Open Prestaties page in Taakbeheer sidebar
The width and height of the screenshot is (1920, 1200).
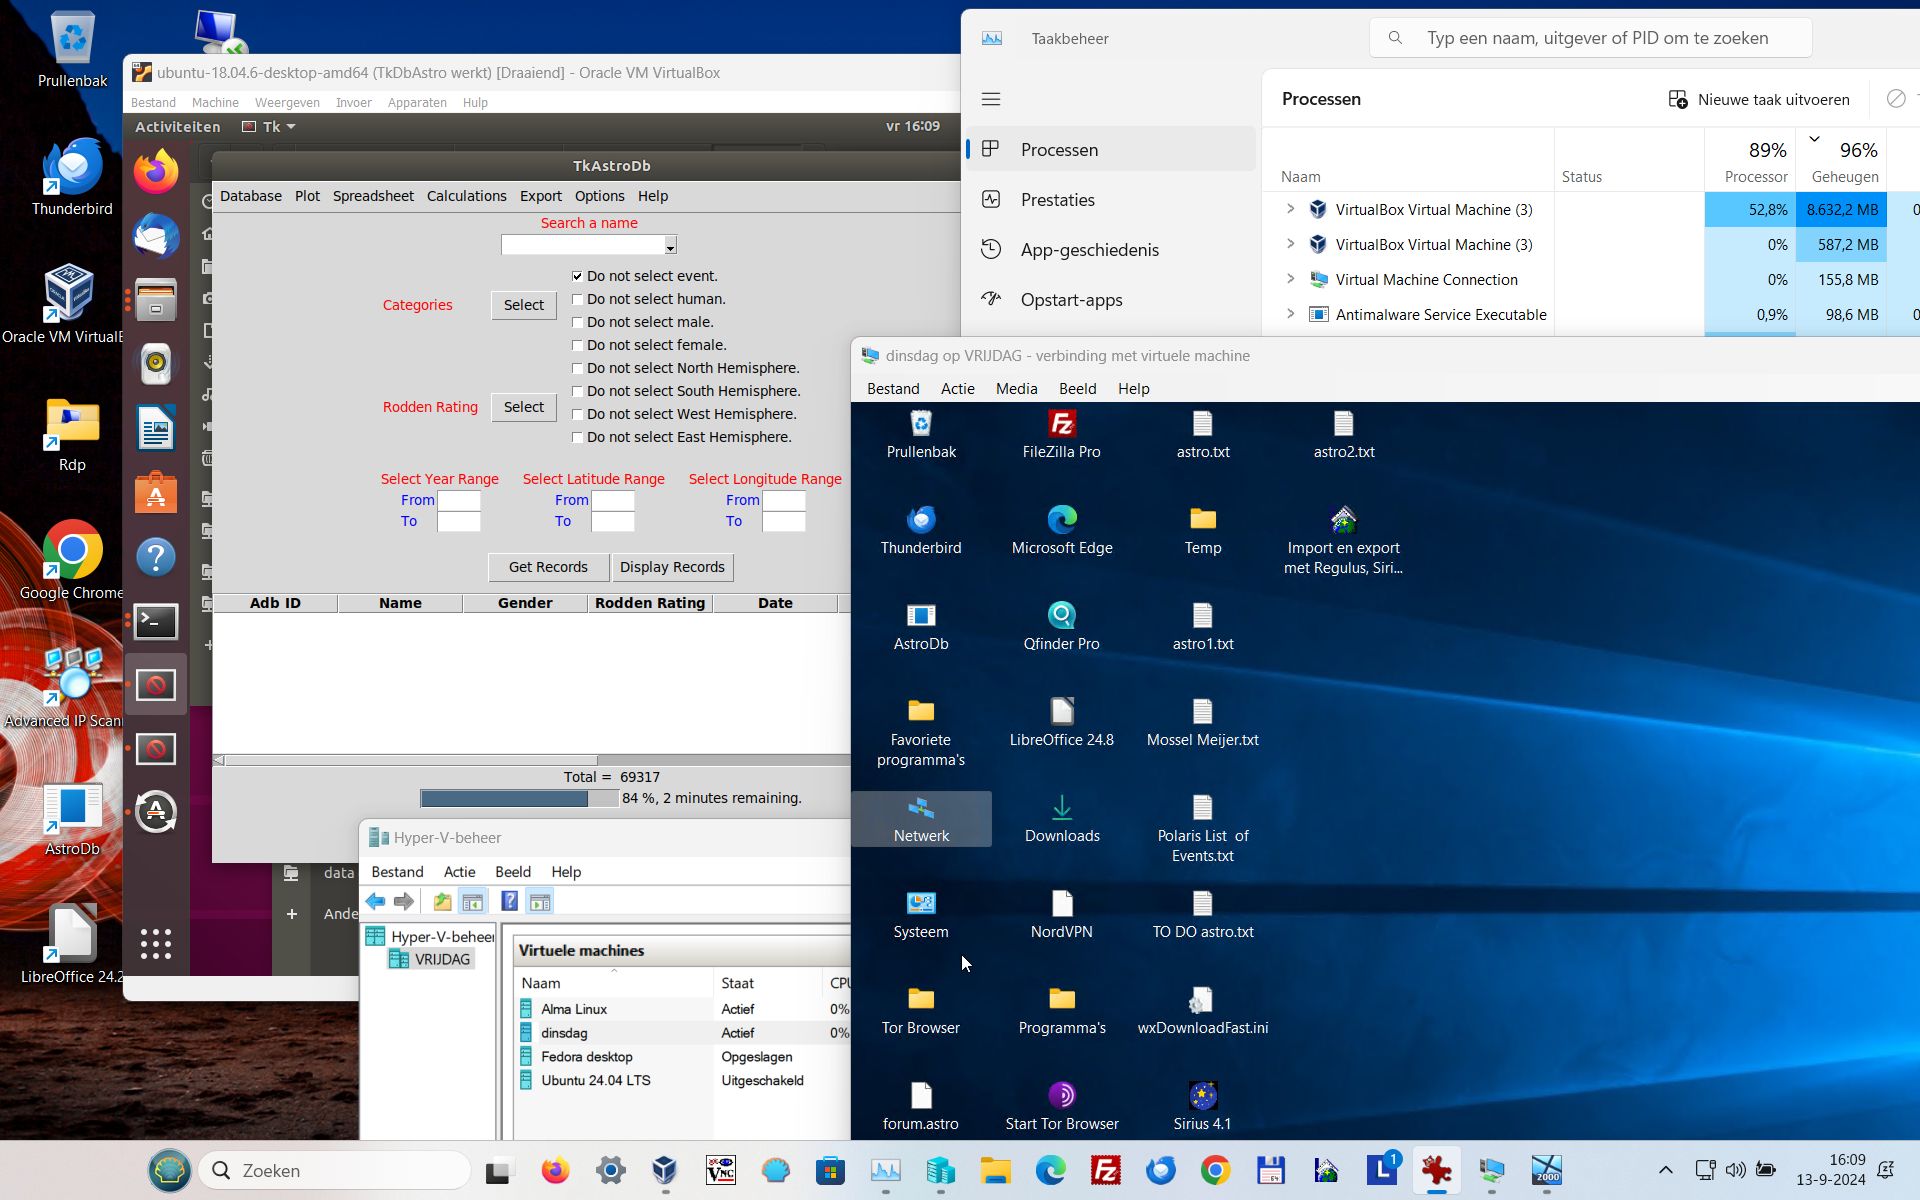[x=1110, y=200]
